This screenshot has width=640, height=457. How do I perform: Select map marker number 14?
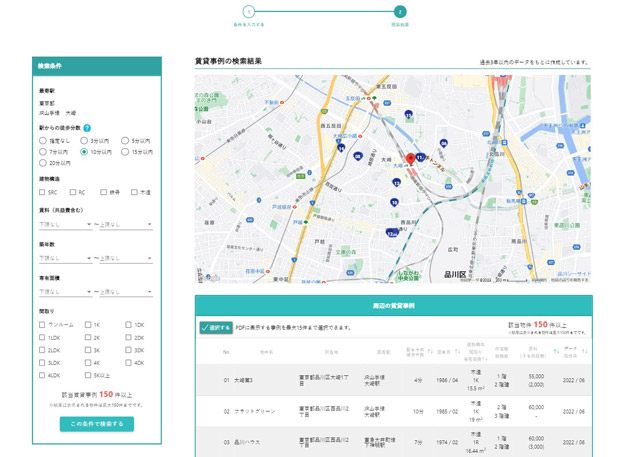(x=341, y=148)
